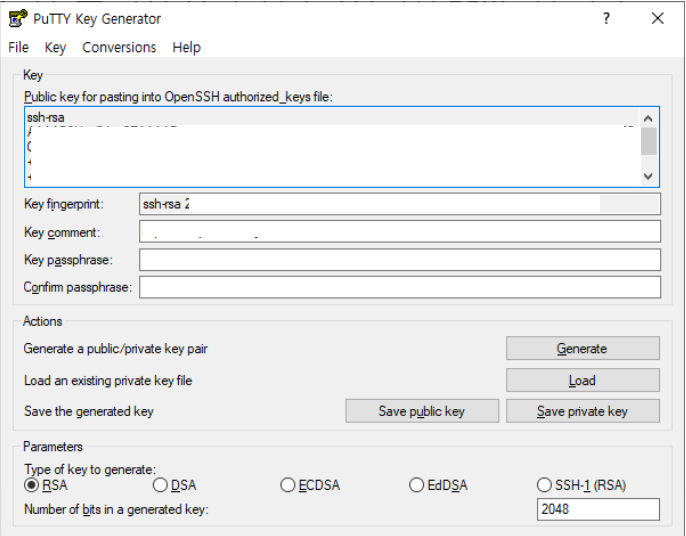Screen dimensions: 686x536
Task: Click the PuTTY Key Generator title bar icon
Action: (18, 19)
